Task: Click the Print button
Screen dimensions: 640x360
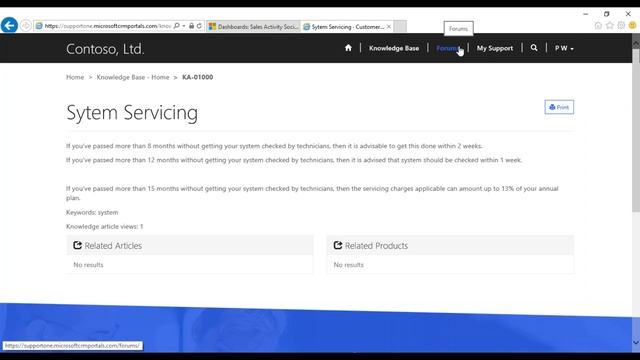Action: 559,107
